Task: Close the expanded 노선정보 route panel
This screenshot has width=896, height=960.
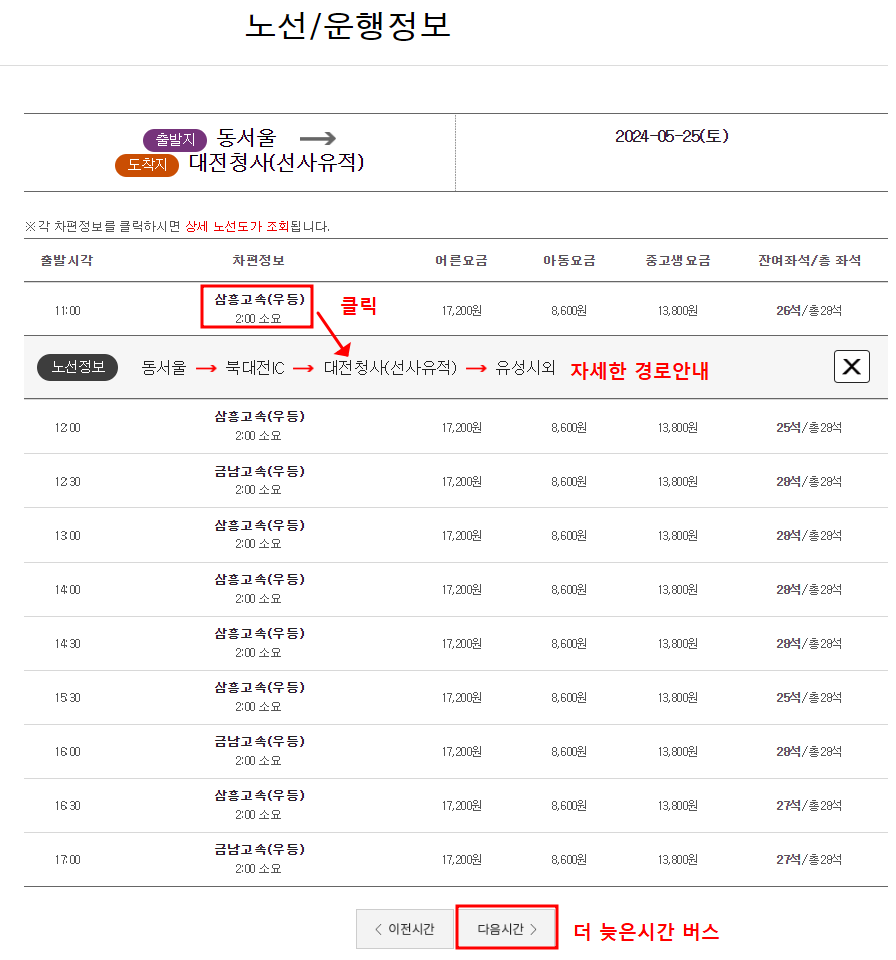Action: tap(851, 366)
